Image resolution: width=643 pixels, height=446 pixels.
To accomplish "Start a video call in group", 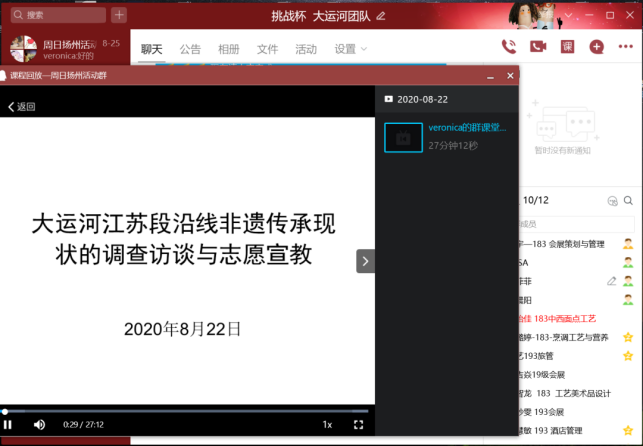I will point(537,46).
